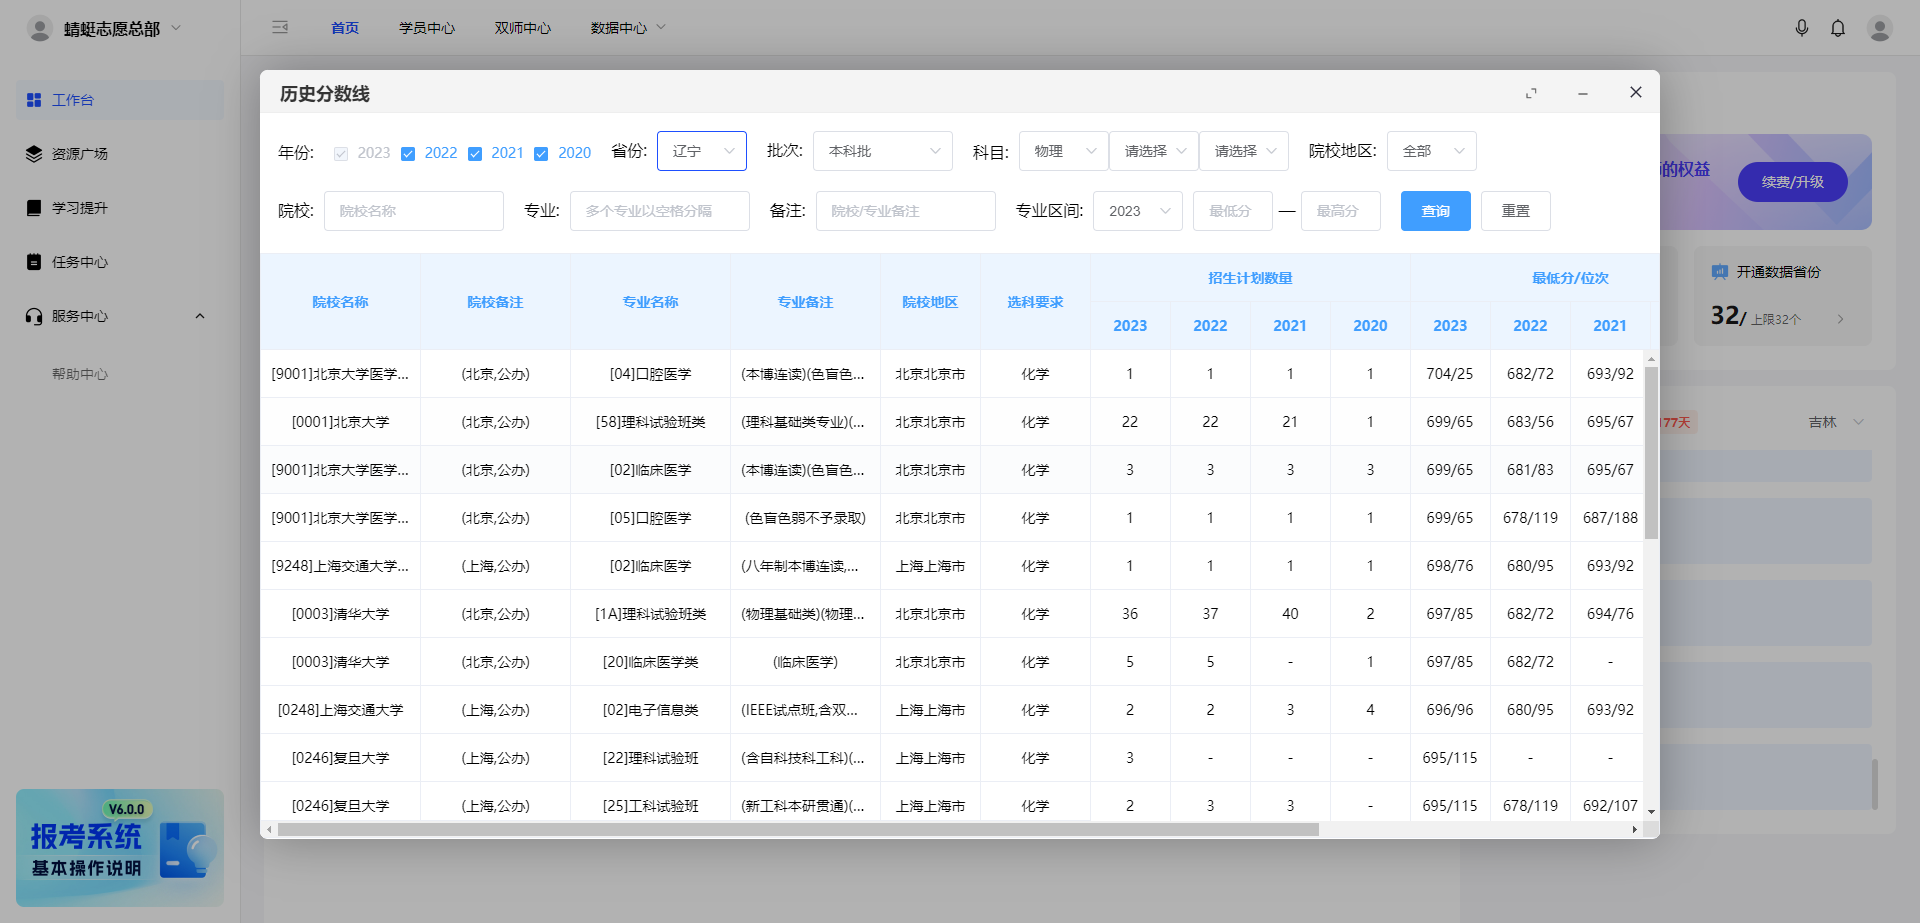Click the 服务中心 headset icon
The width and height of the screenshot is (1920, 923).
click(x=31, y=316)
